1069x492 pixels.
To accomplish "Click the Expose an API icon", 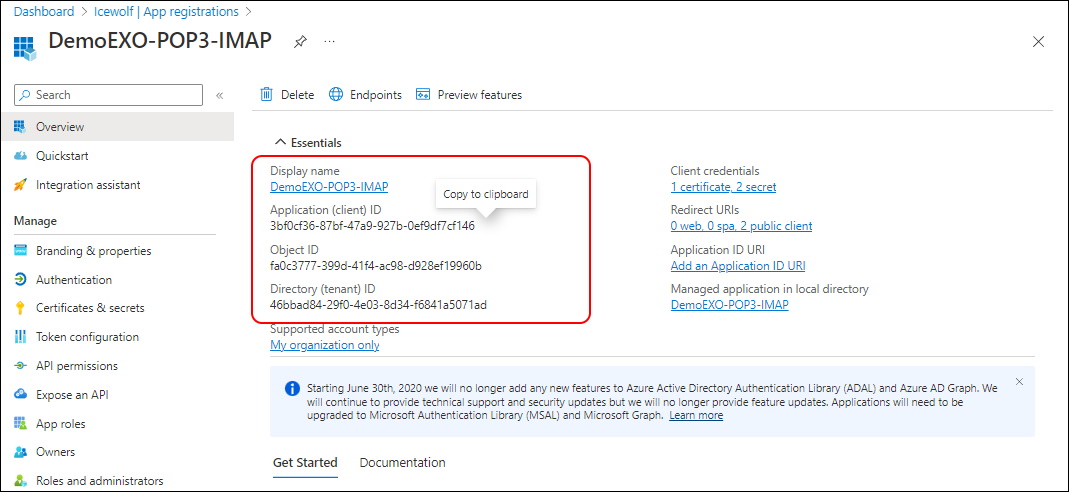I will coord(20,395).
